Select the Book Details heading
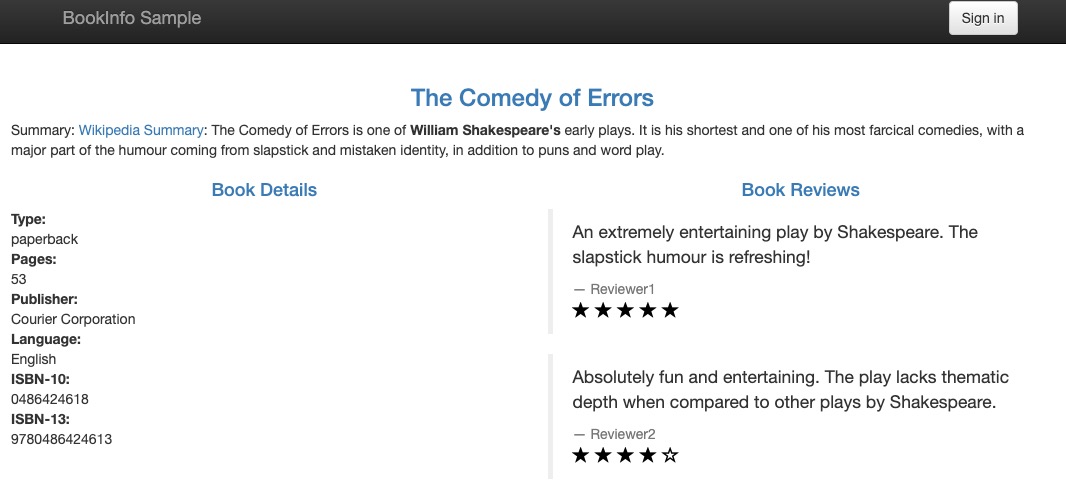Screen dimensions: 1066x496 click(264, 190)
